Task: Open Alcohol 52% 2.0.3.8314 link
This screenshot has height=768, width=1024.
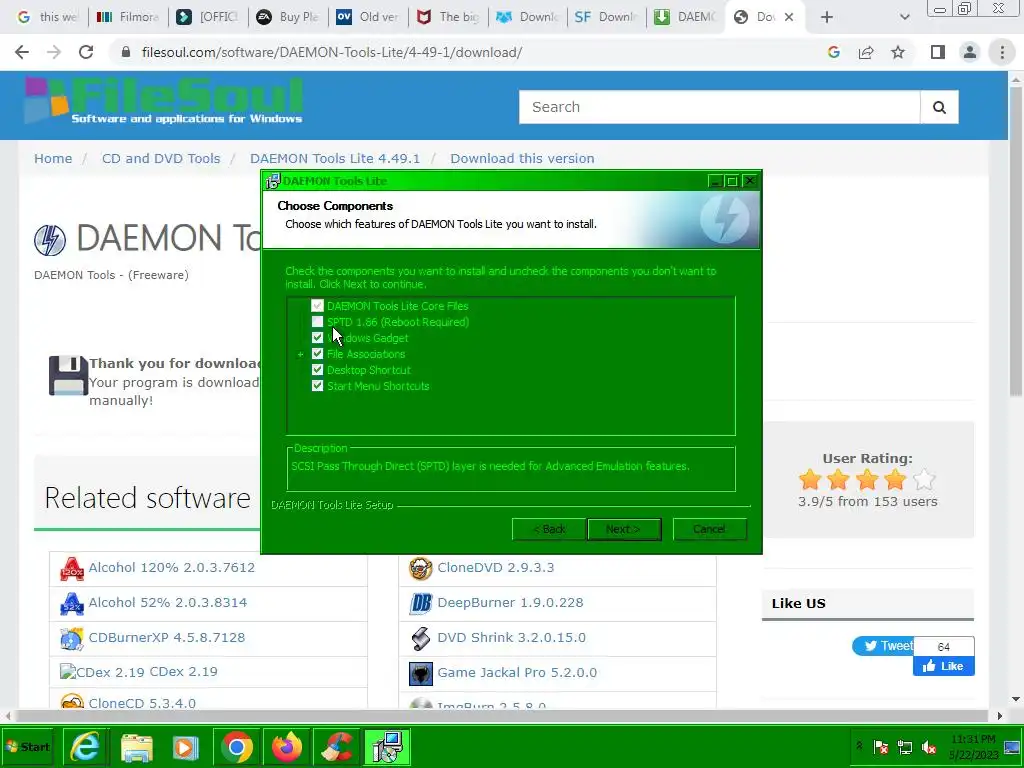Action: click(x=168, y=603)
